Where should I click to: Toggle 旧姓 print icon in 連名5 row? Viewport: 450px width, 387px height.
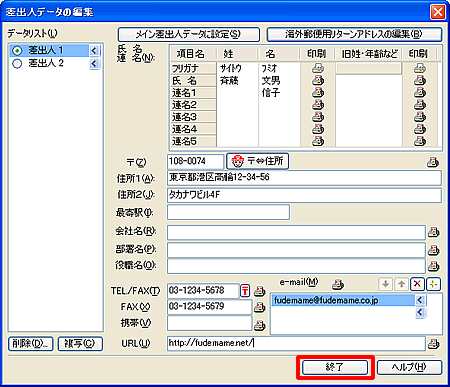point(420,141)
